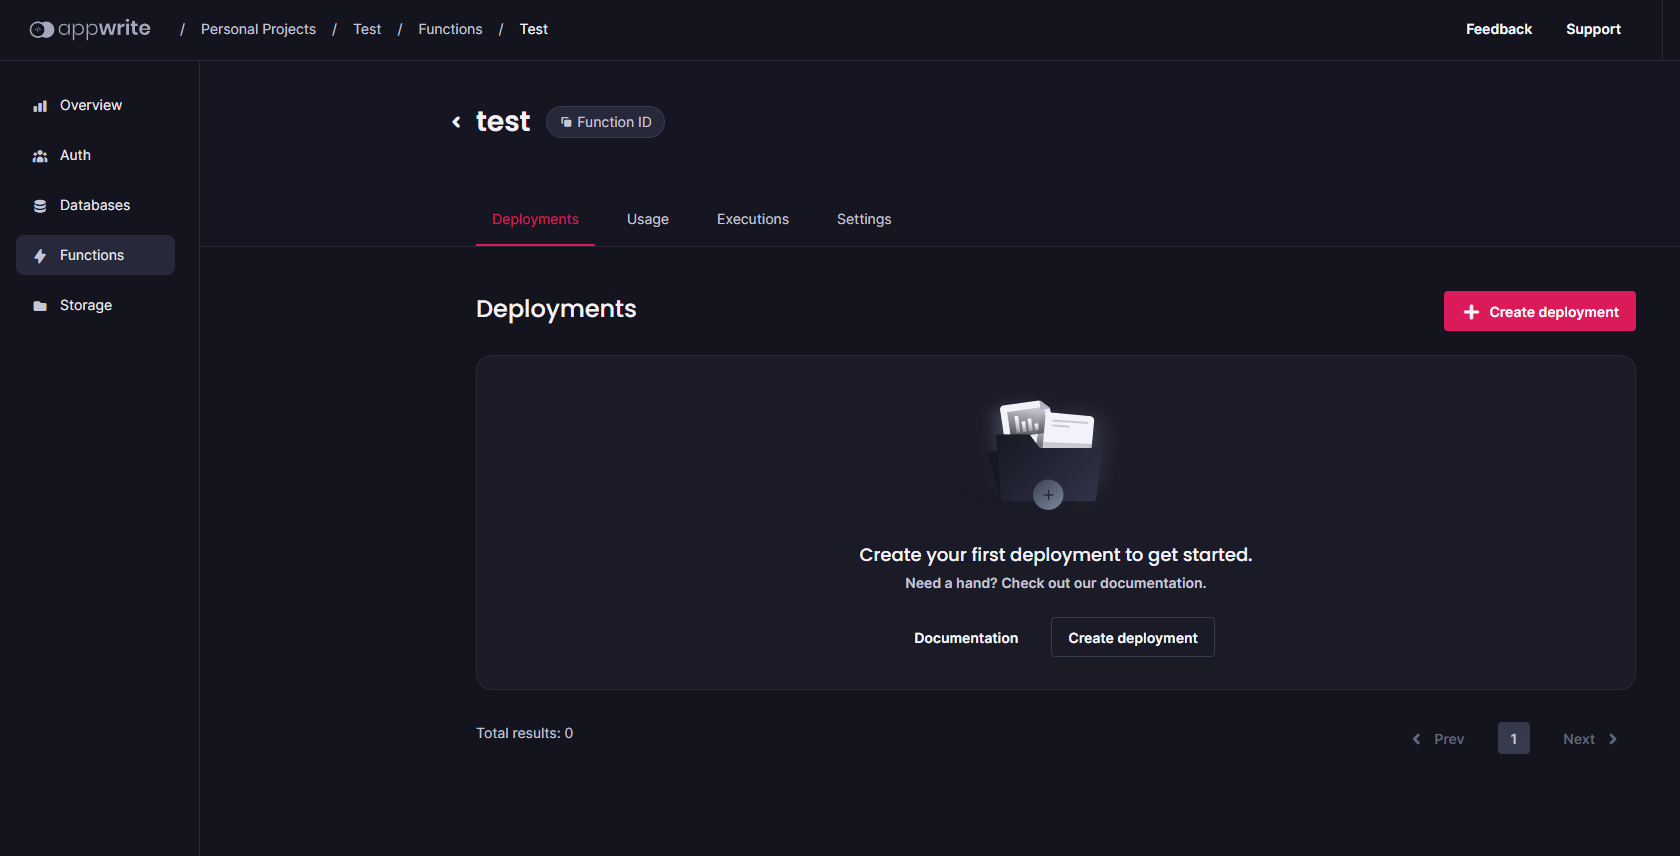The height and width of the screenshot is (856, 1680).
Task: Open the Functions sidebar item
Action: 95,255
